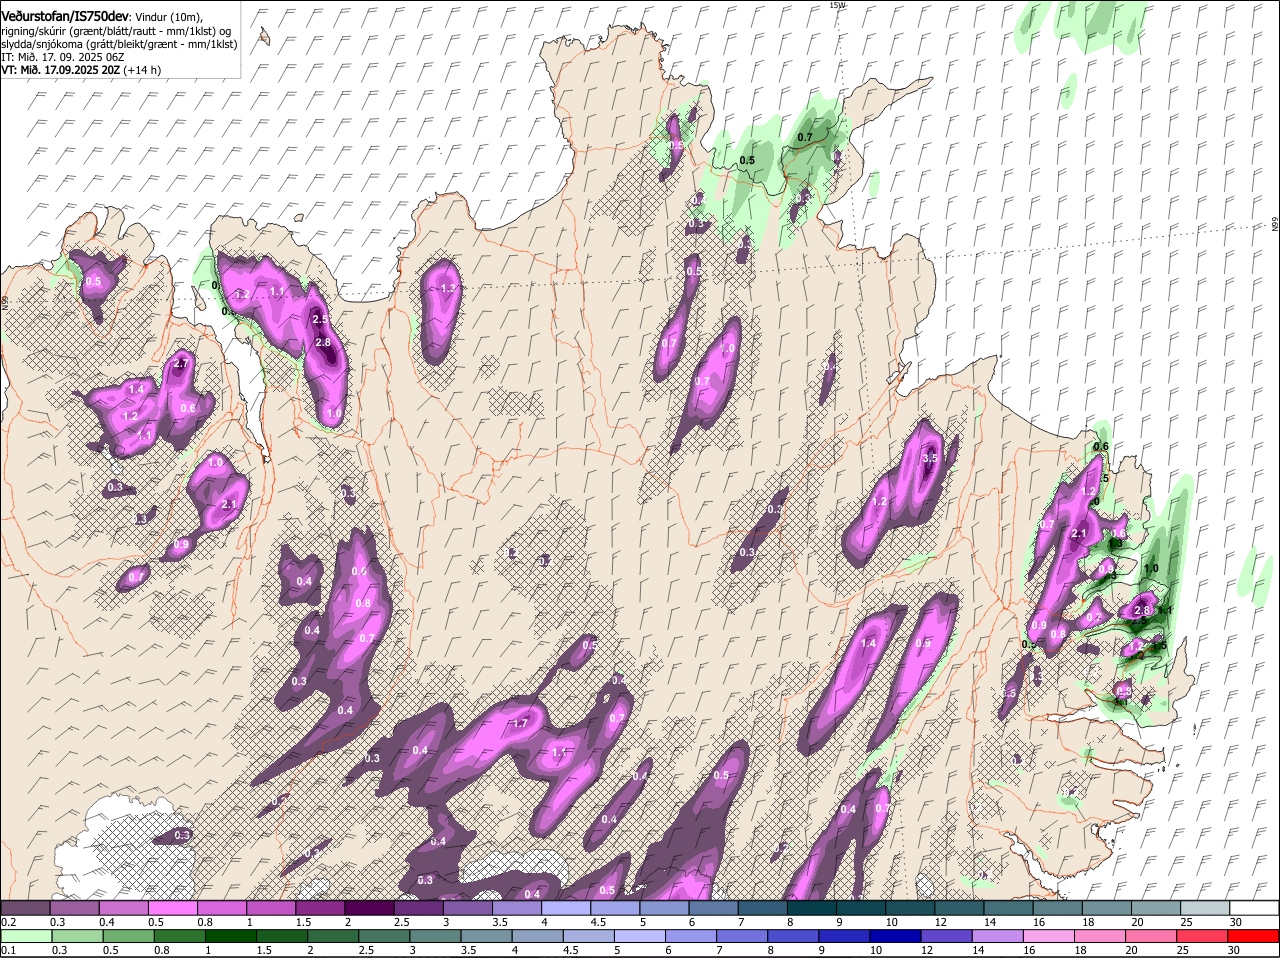Pick the lower legend swatch between 0.5 and 0.8

tap(129, 936)
